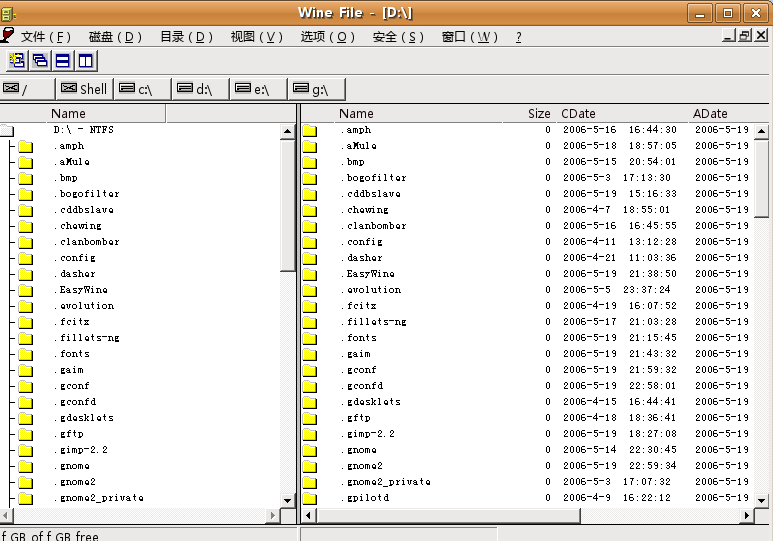Switch to the e:\ drive

(259, 89)
